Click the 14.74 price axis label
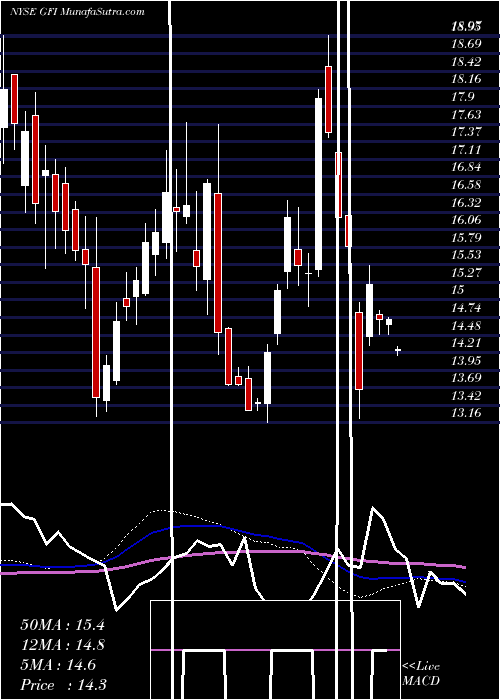Screen dimensions: 500x700 pos(466,308)
